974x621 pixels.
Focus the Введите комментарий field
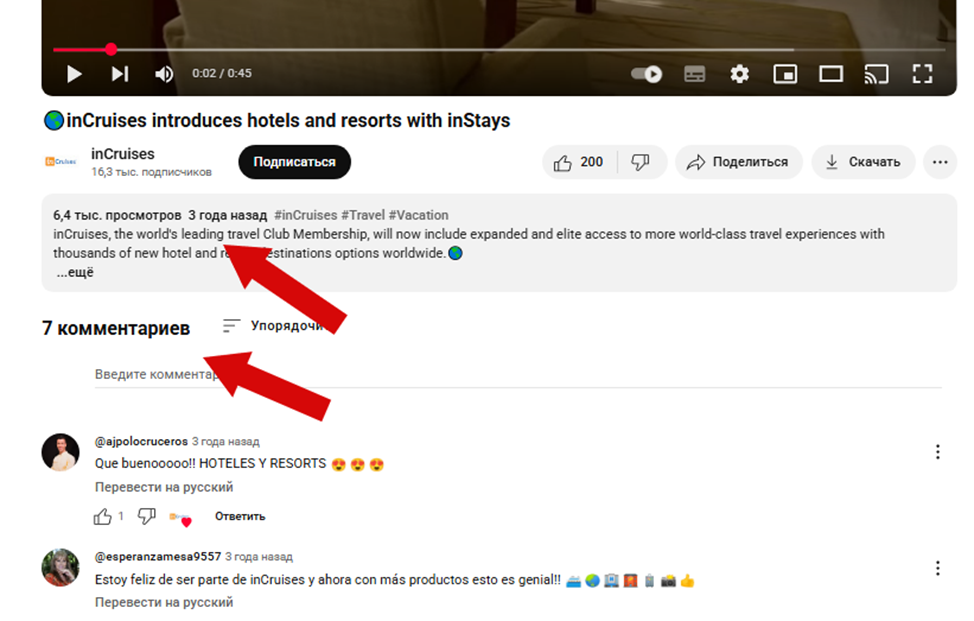coord(518,374)
